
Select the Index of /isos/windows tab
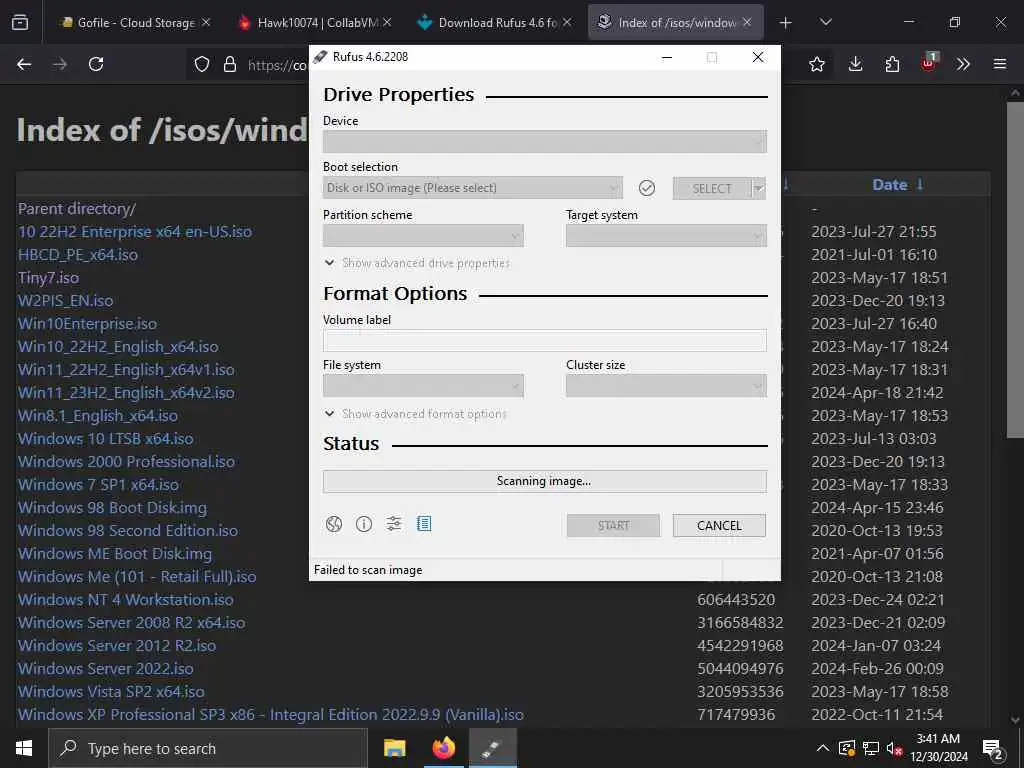click(x=676, y=22)
